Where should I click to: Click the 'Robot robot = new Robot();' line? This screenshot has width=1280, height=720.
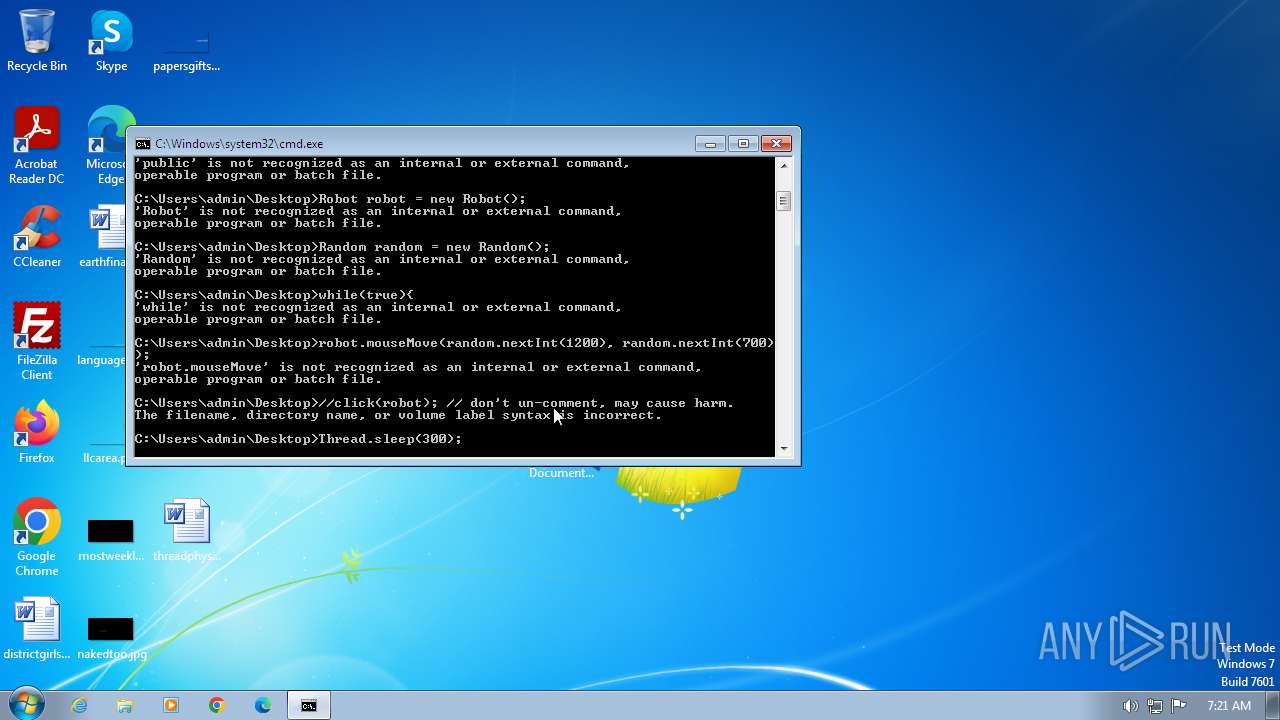pyautogui.click(x=330, y=199)
